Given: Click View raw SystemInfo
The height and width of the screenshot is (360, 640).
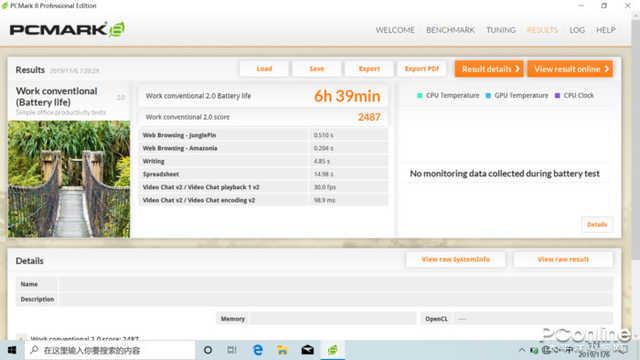Looking at the screenshot, I should pyautogui.click(x=456, y=260).
